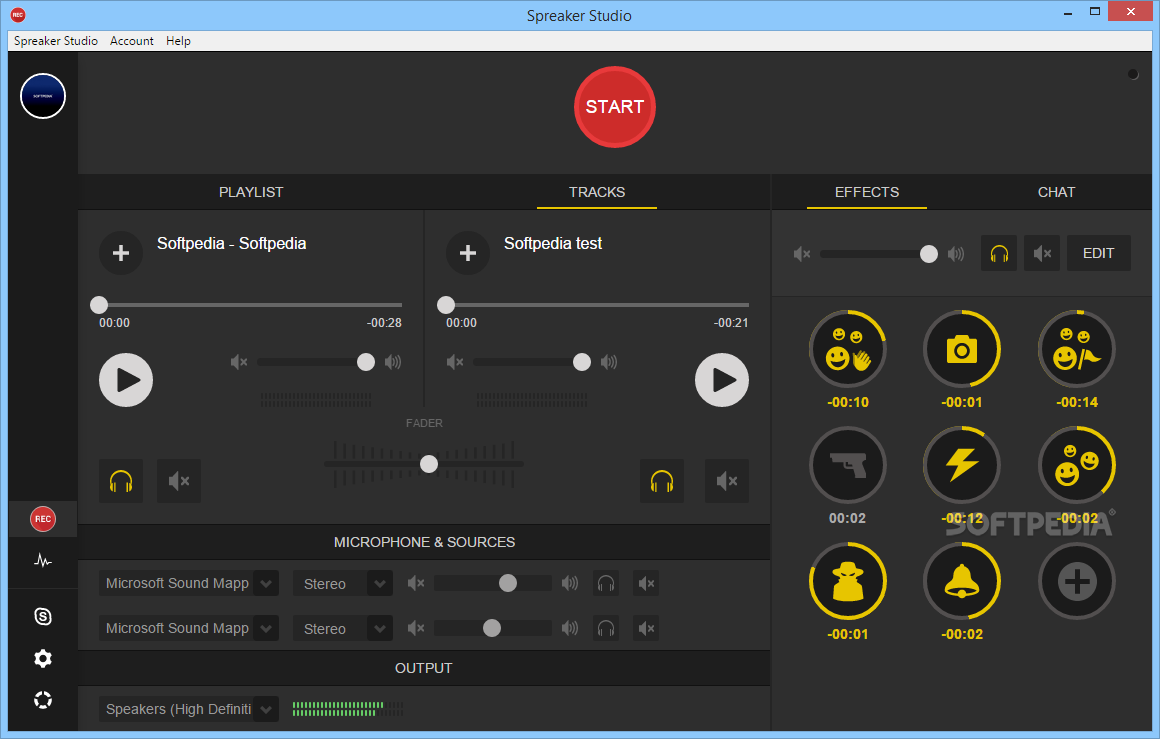The image size is (1160, 739).
Task: Switch to the TRACKS tab
Action: (x=597, y=192)
